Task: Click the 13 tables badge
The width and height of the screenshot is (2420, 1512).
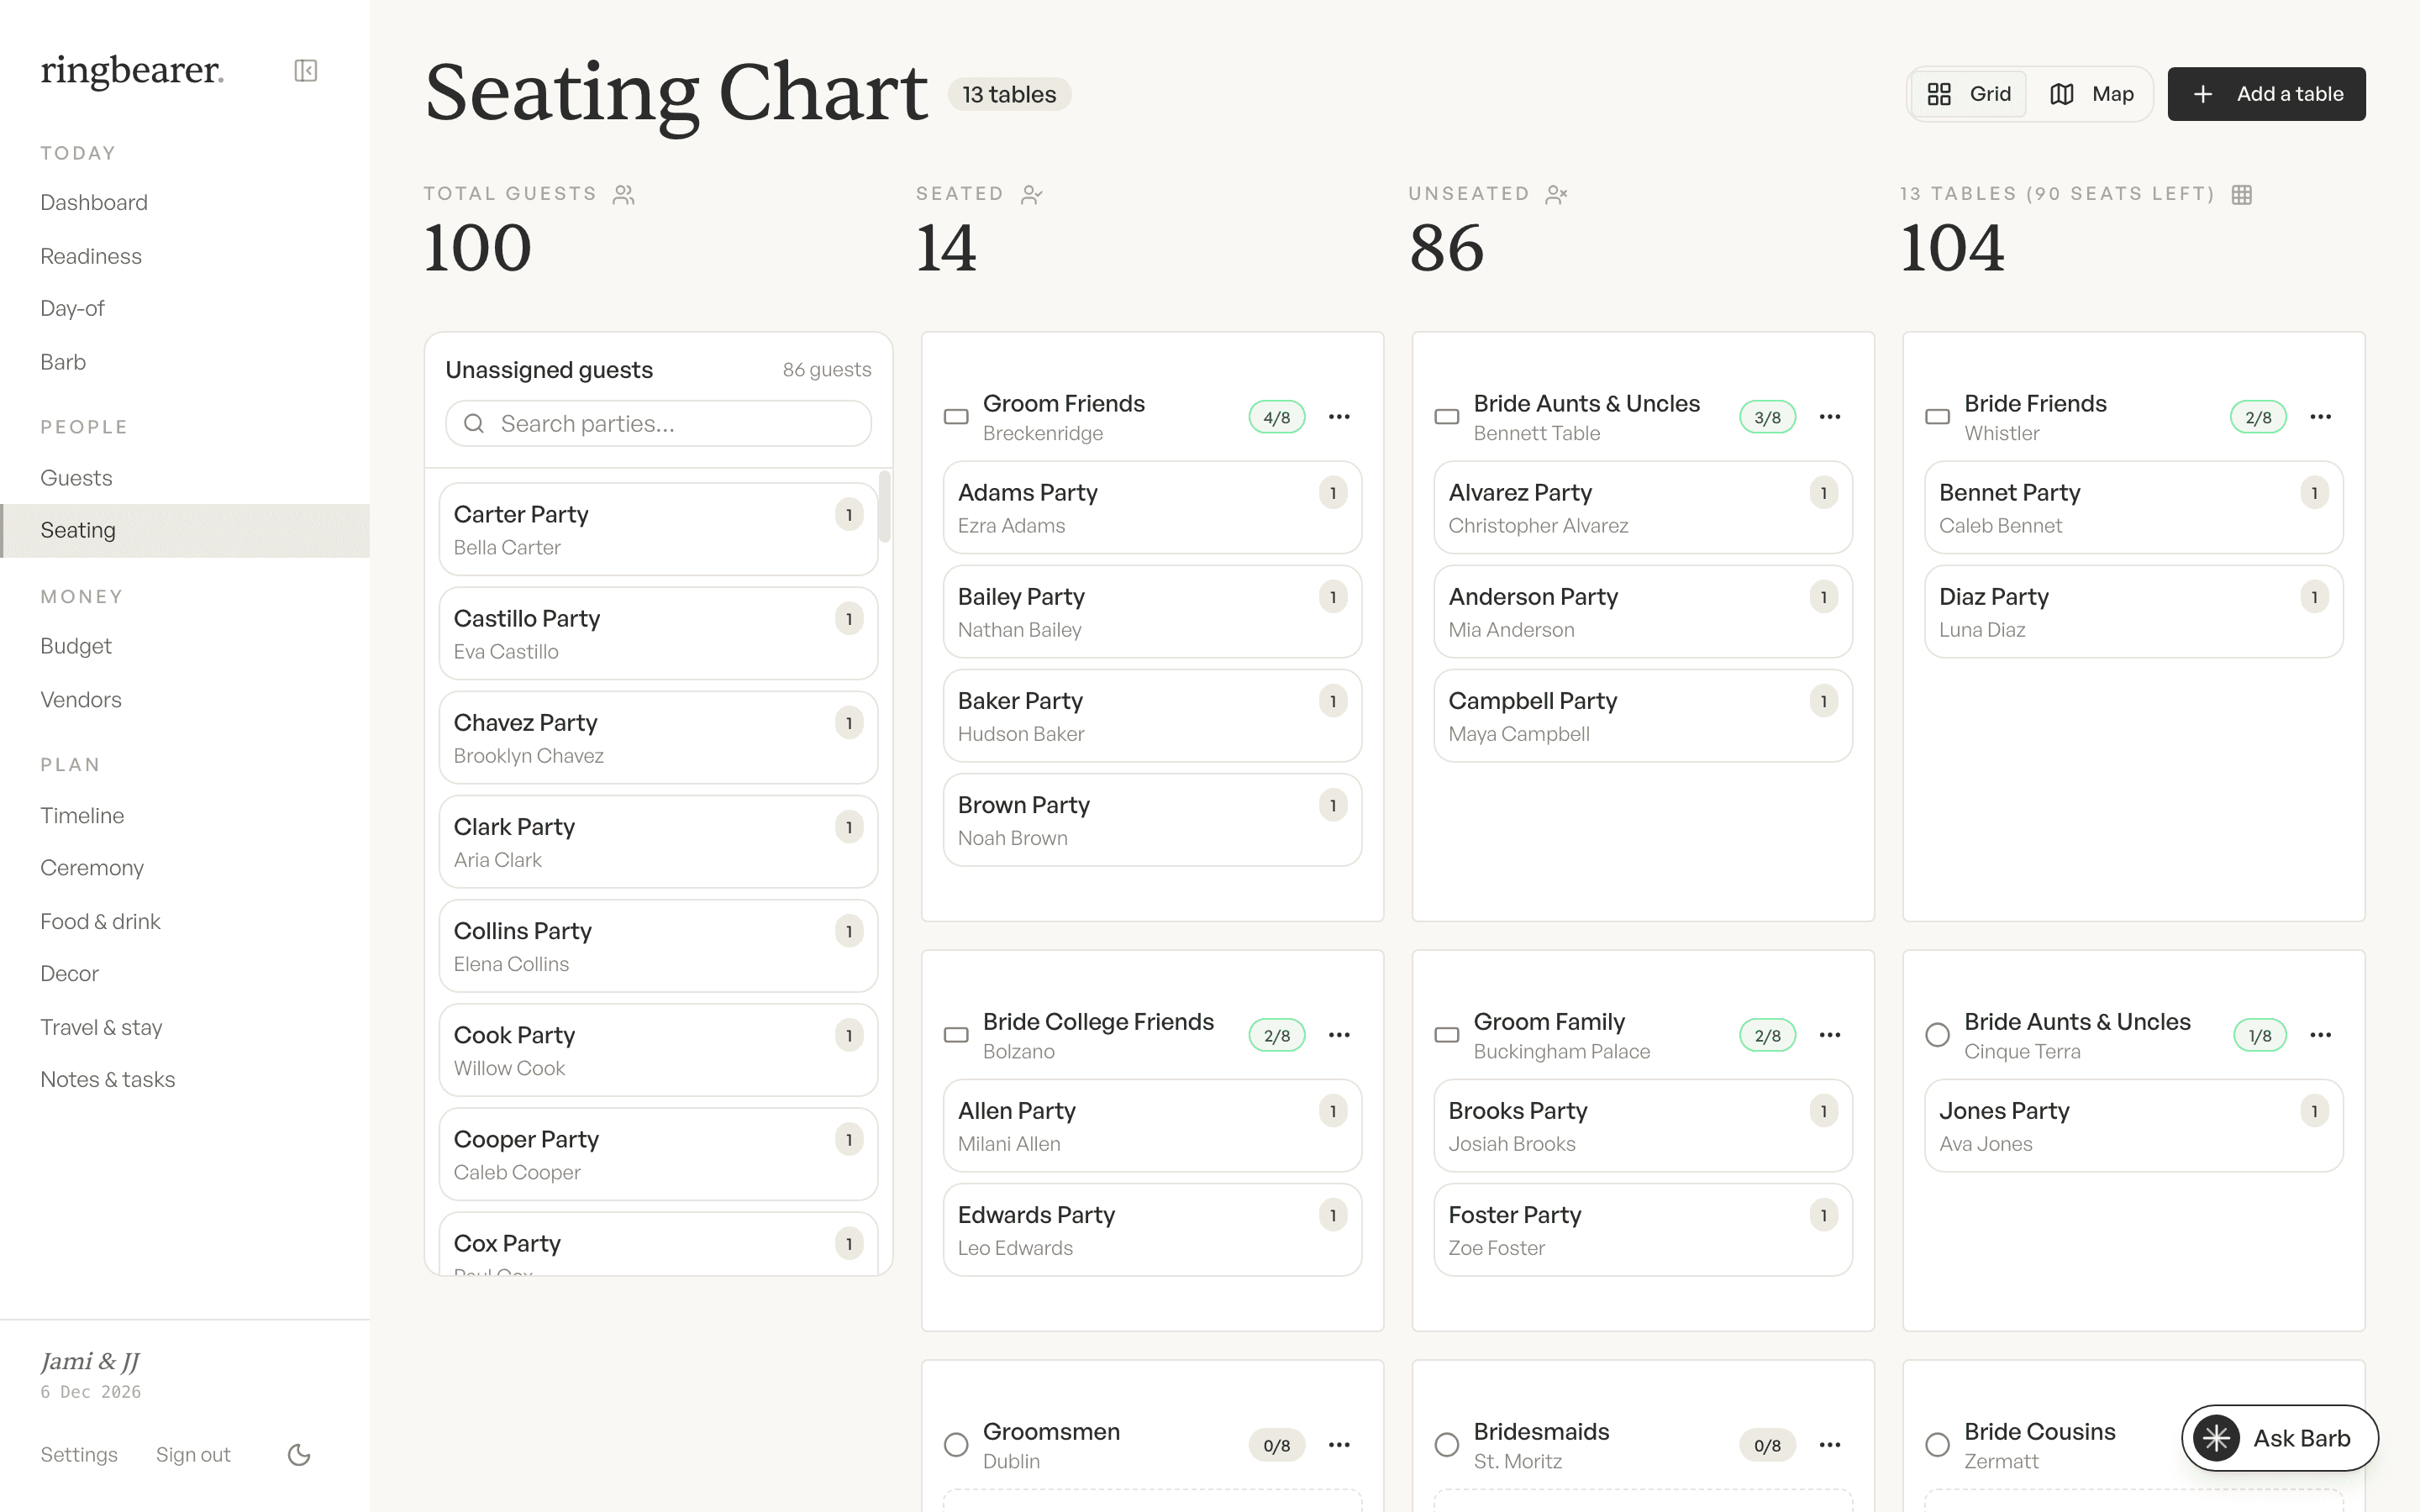Action: 1009,94
